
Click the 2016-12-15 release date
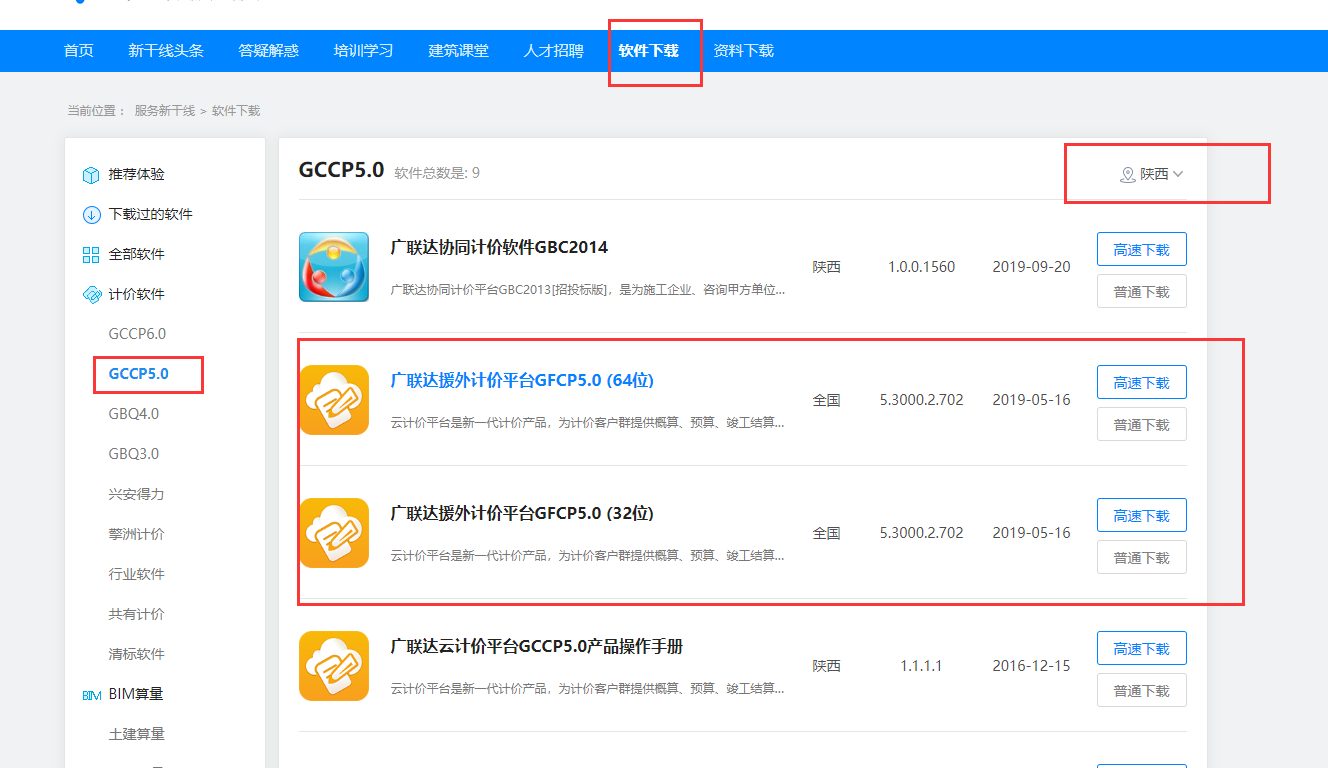(x=1031, y=666)
